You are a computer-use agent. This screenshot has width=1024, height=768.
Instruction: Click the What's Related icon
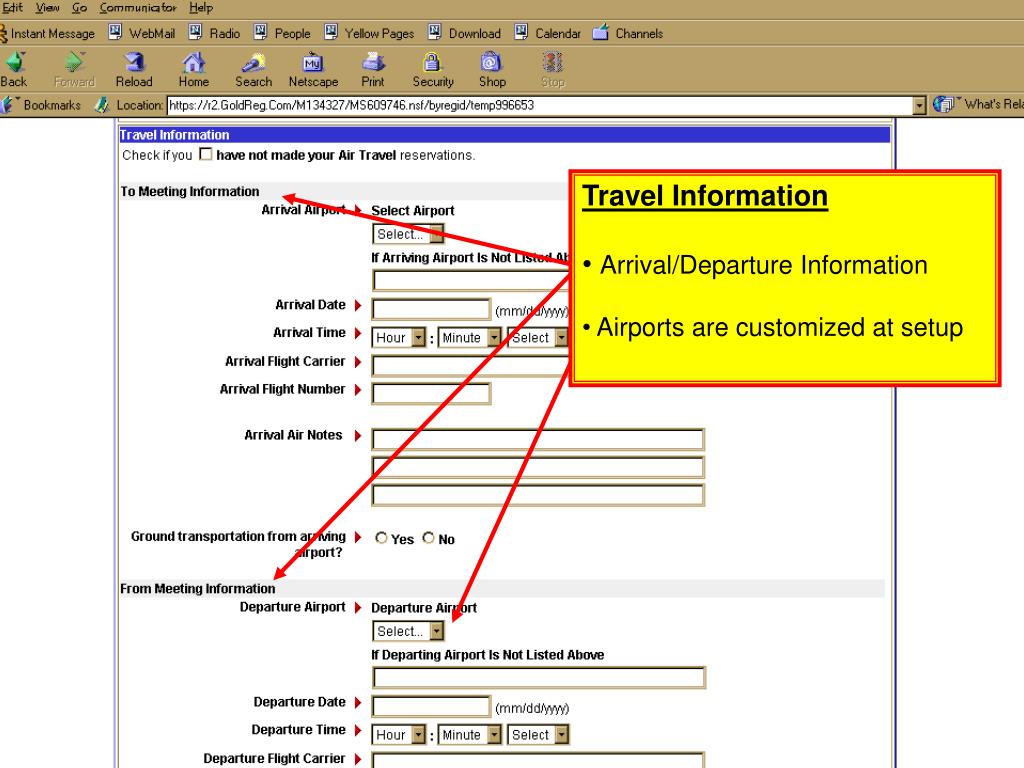[978, 104]
